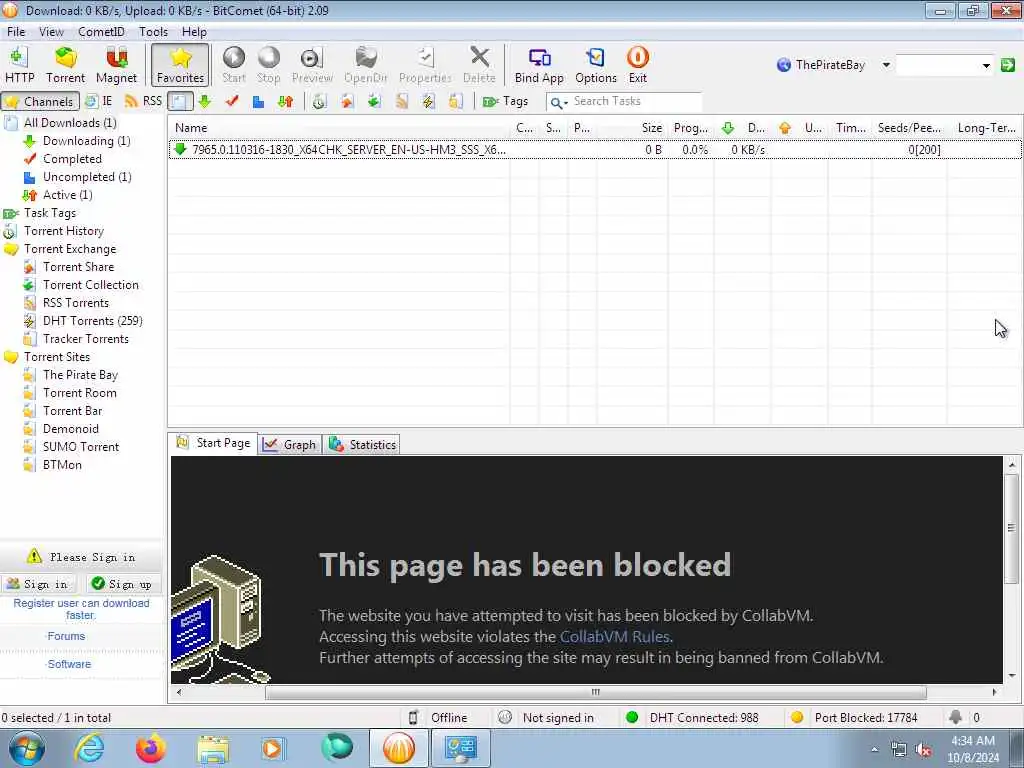Click the Active up-down arrows filter icon

(x=285, y=101)
